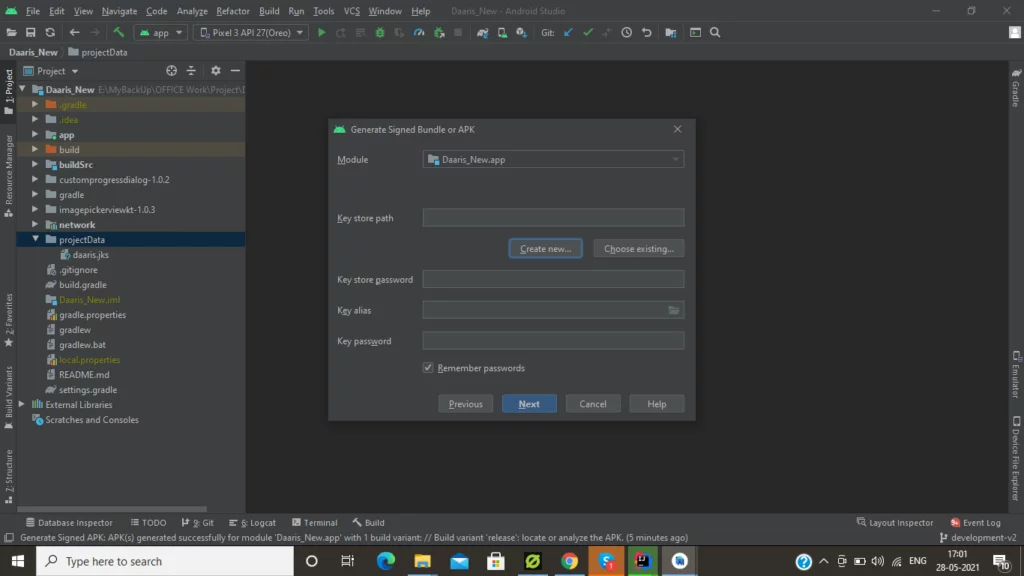Toggle the Remember passwords checkbox
This screenshot has width=1024, height=576.
(428, 368)
